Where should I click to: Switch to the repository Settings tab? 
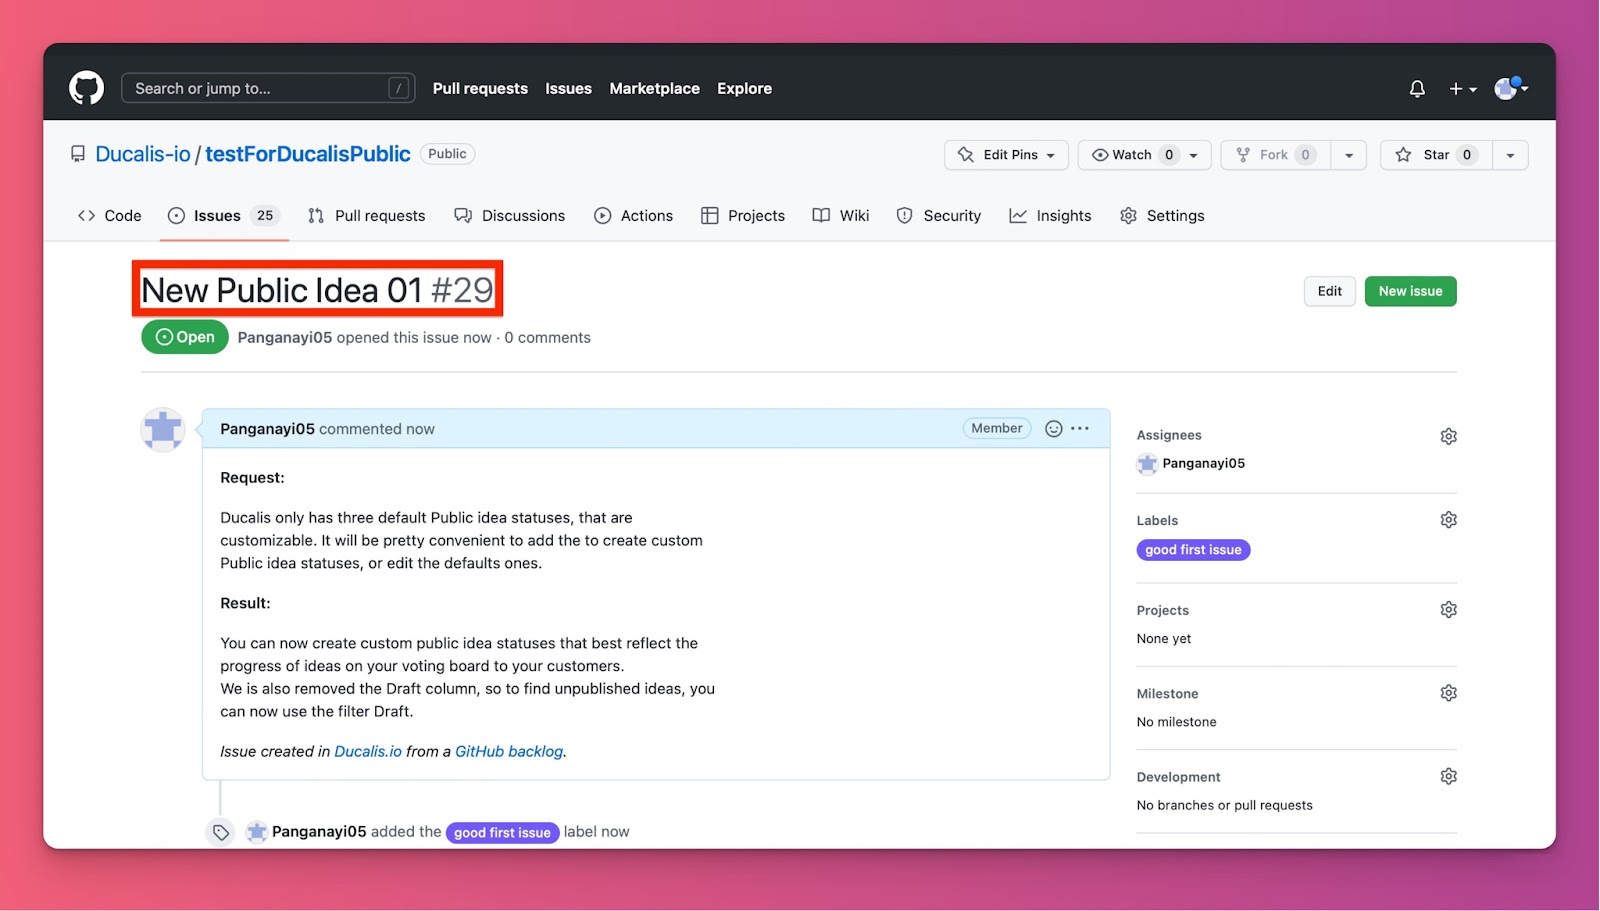(1162, 215)
